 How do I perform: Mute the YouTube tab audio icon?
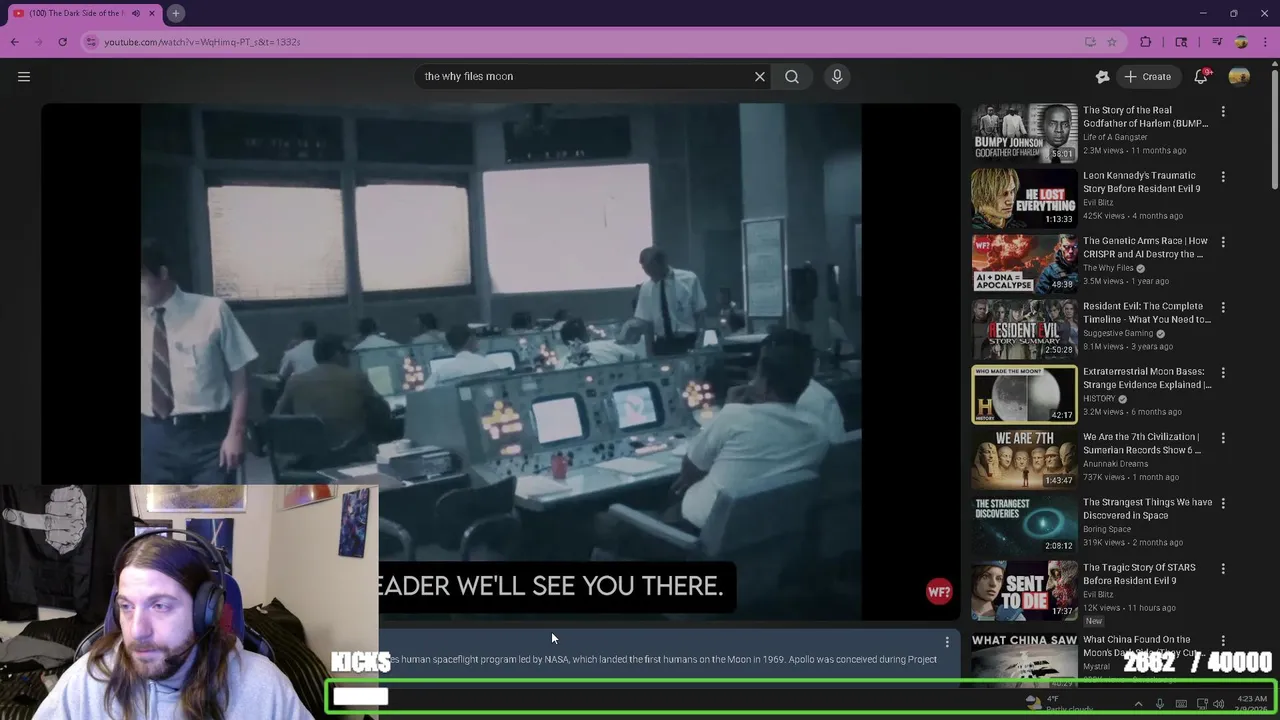click(x=136, y=13)
